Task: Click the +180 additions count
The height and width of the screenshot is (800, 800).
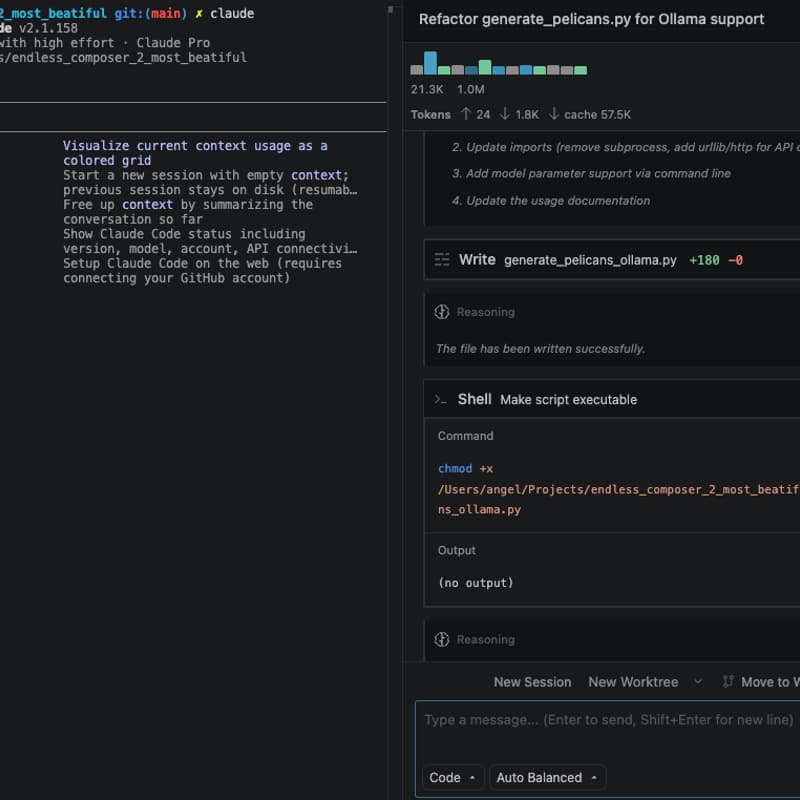Action: click(704, 260)
